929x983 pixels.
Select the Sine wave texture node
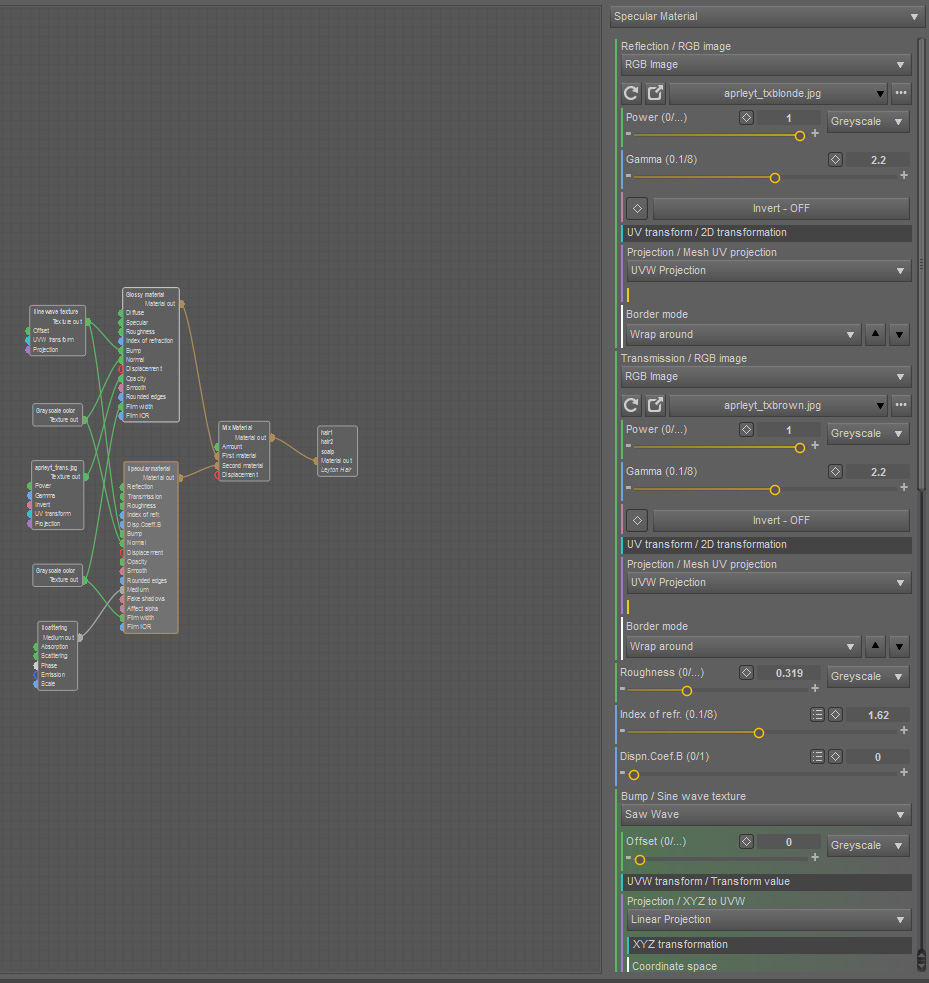tap(57, 330)
